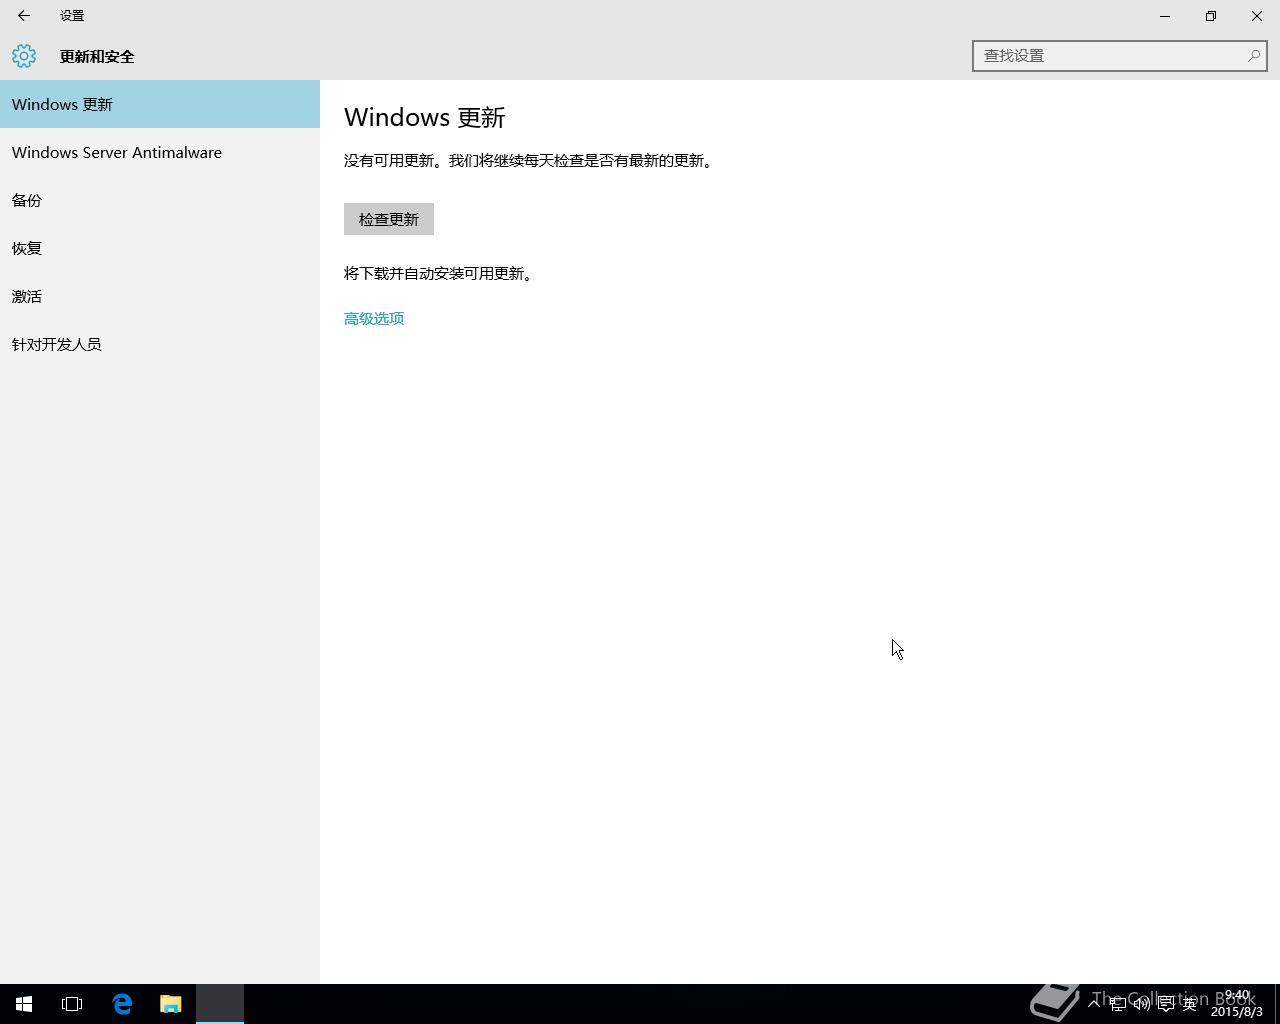Image resolution: width=1280 pixels, height=1024 pixels.
Task: Click the 没有可用更新 status message
Action: click(x=530, y=161)
